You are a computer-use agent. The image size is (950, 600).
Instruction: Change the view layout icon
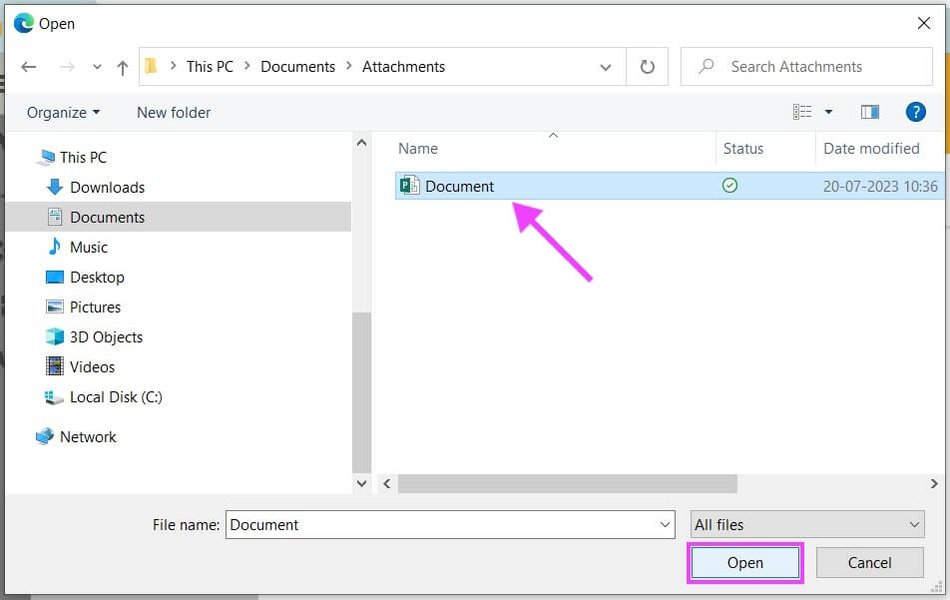pos(802,112)
